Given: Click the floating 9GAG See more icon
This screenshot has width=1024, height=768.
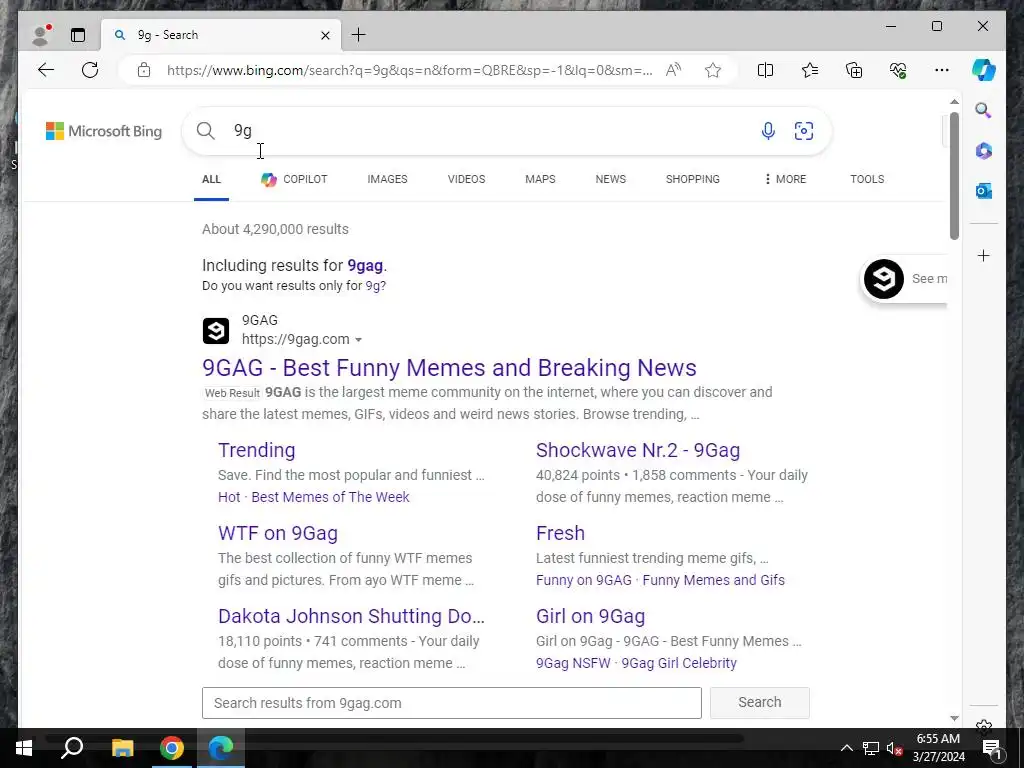Looking at the screenshot, I should tap(884, 279).
